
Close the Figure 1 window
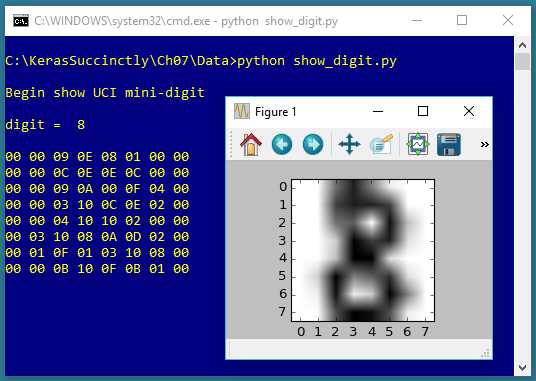point(469,111)
